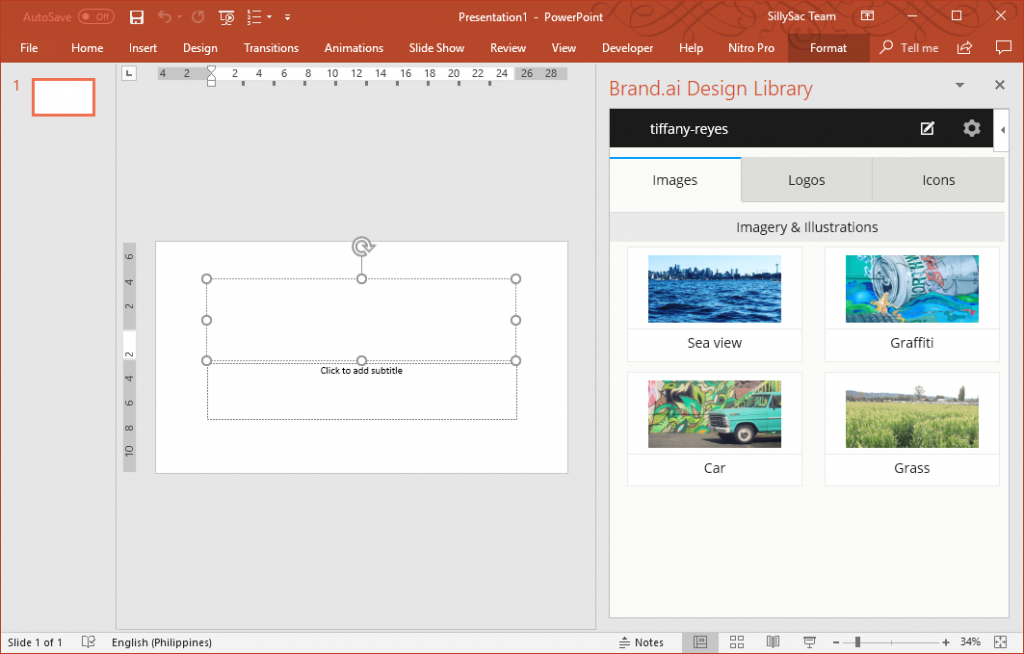
Task: Click the Imagery & Illustrations header
Action: point(806,227)
